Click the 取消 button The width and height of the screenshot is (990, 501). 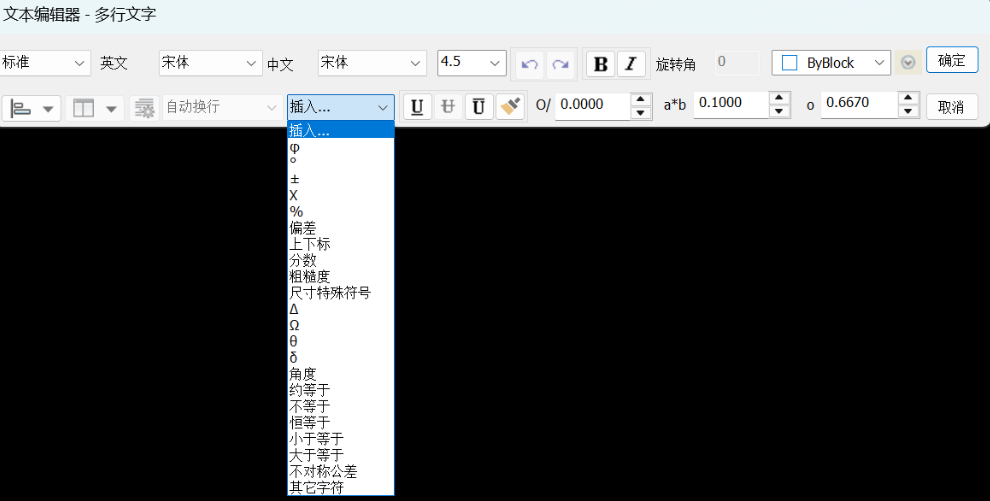click(x=951, y=106)
